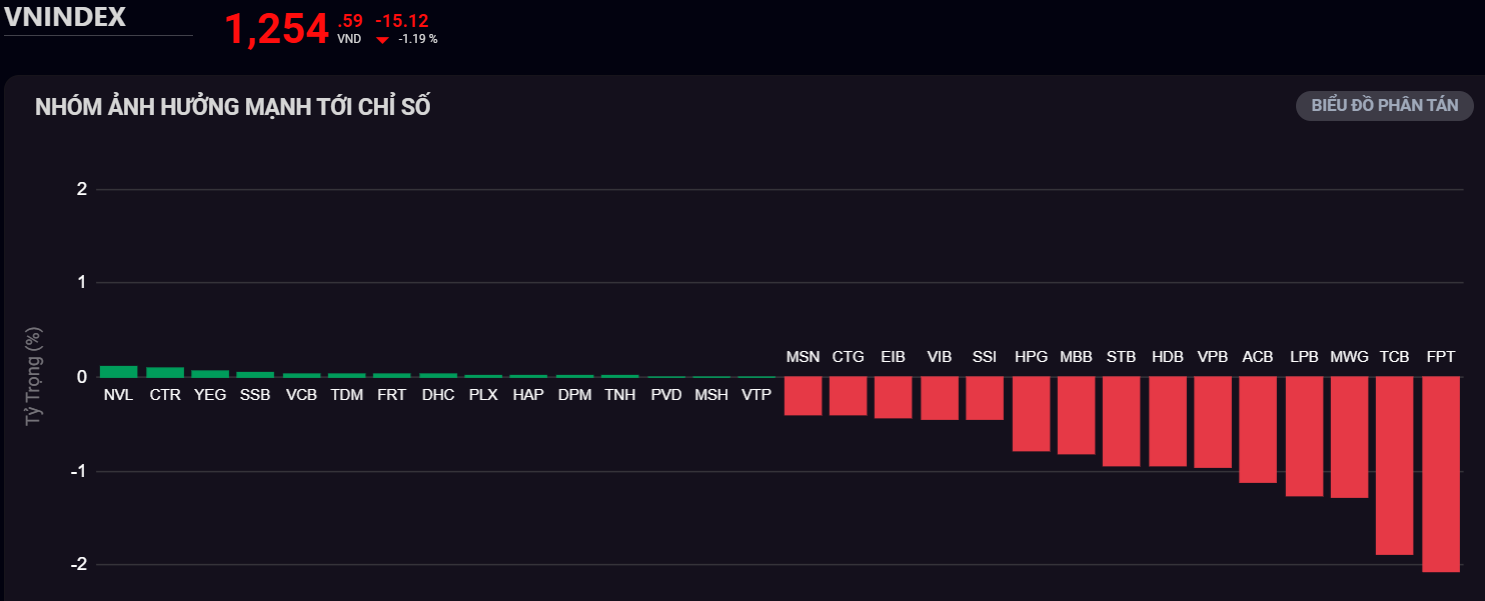Click the red down arrow indicator
Screen dimensions: 1485x601
pos(382,40)
